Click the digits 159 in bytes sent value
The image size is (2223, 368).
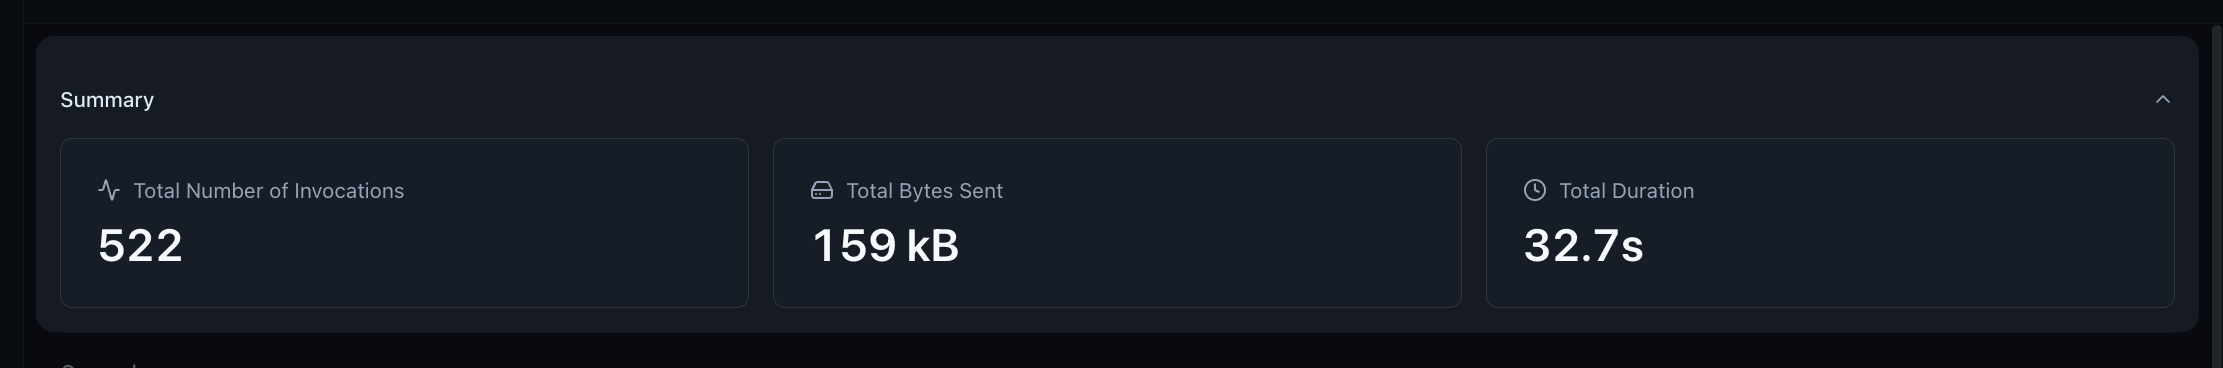[855, 246]
